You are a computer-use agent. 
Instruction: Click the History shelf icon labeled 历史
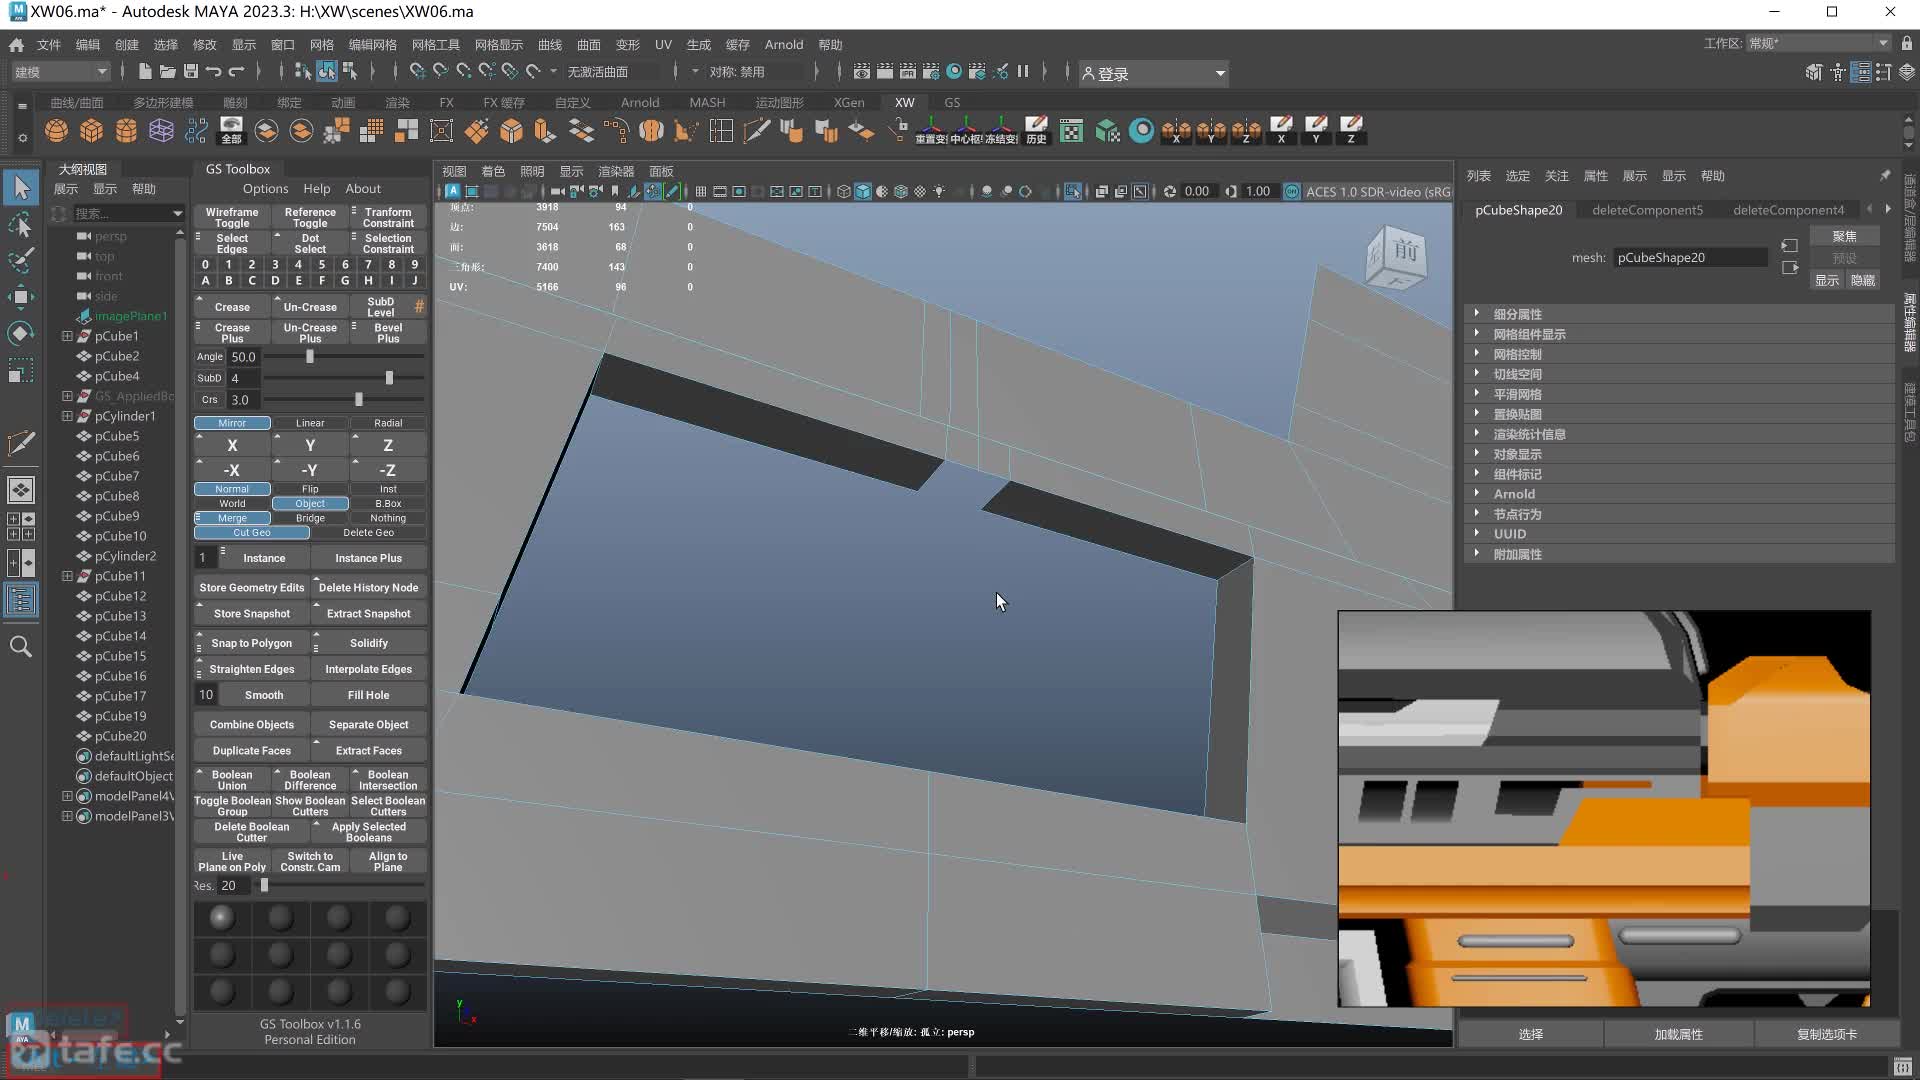[x=1036, y=131]
